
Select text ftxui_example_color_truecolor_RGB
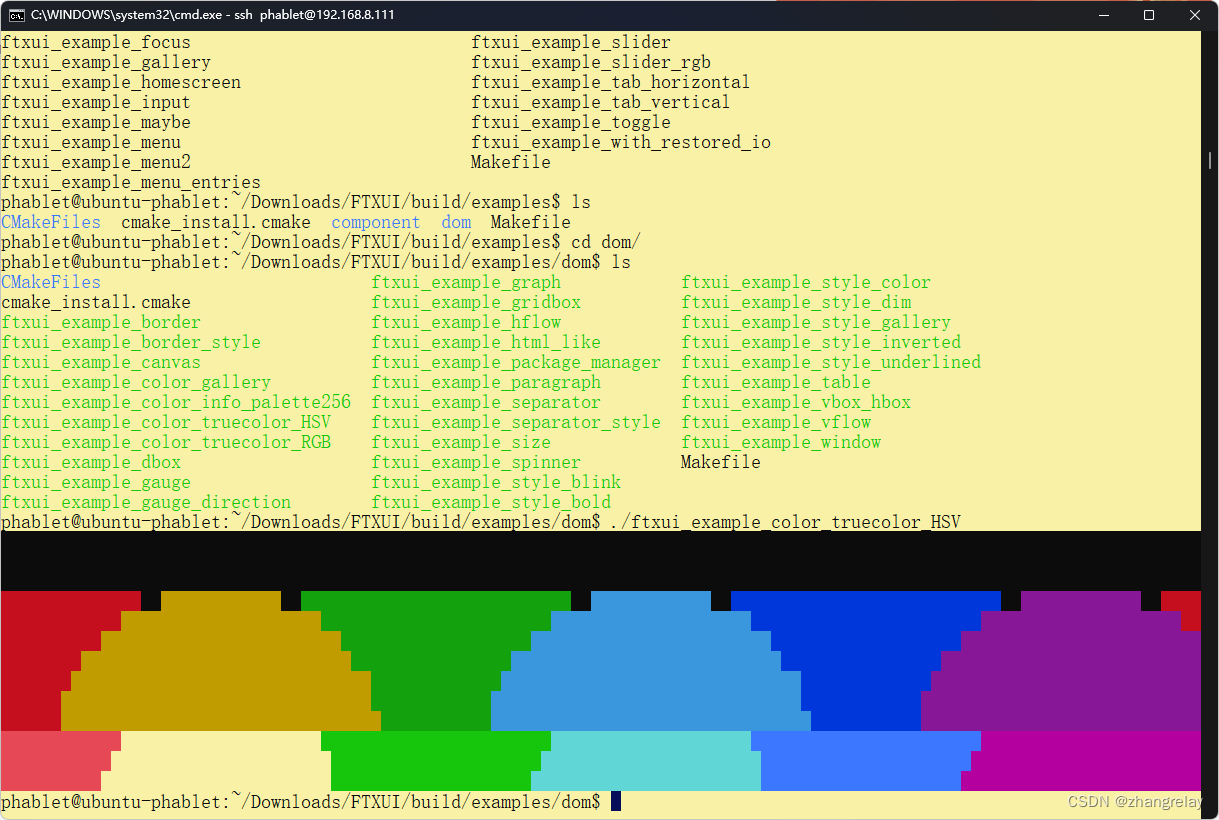pyautogui.click(x=166, y=442)
